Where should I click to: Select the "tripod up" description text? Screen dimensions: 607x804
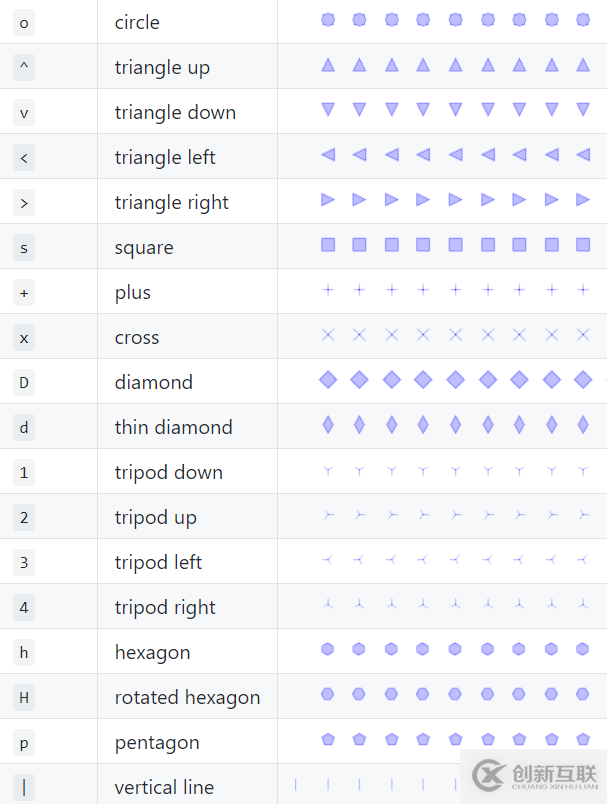point(155,518)
